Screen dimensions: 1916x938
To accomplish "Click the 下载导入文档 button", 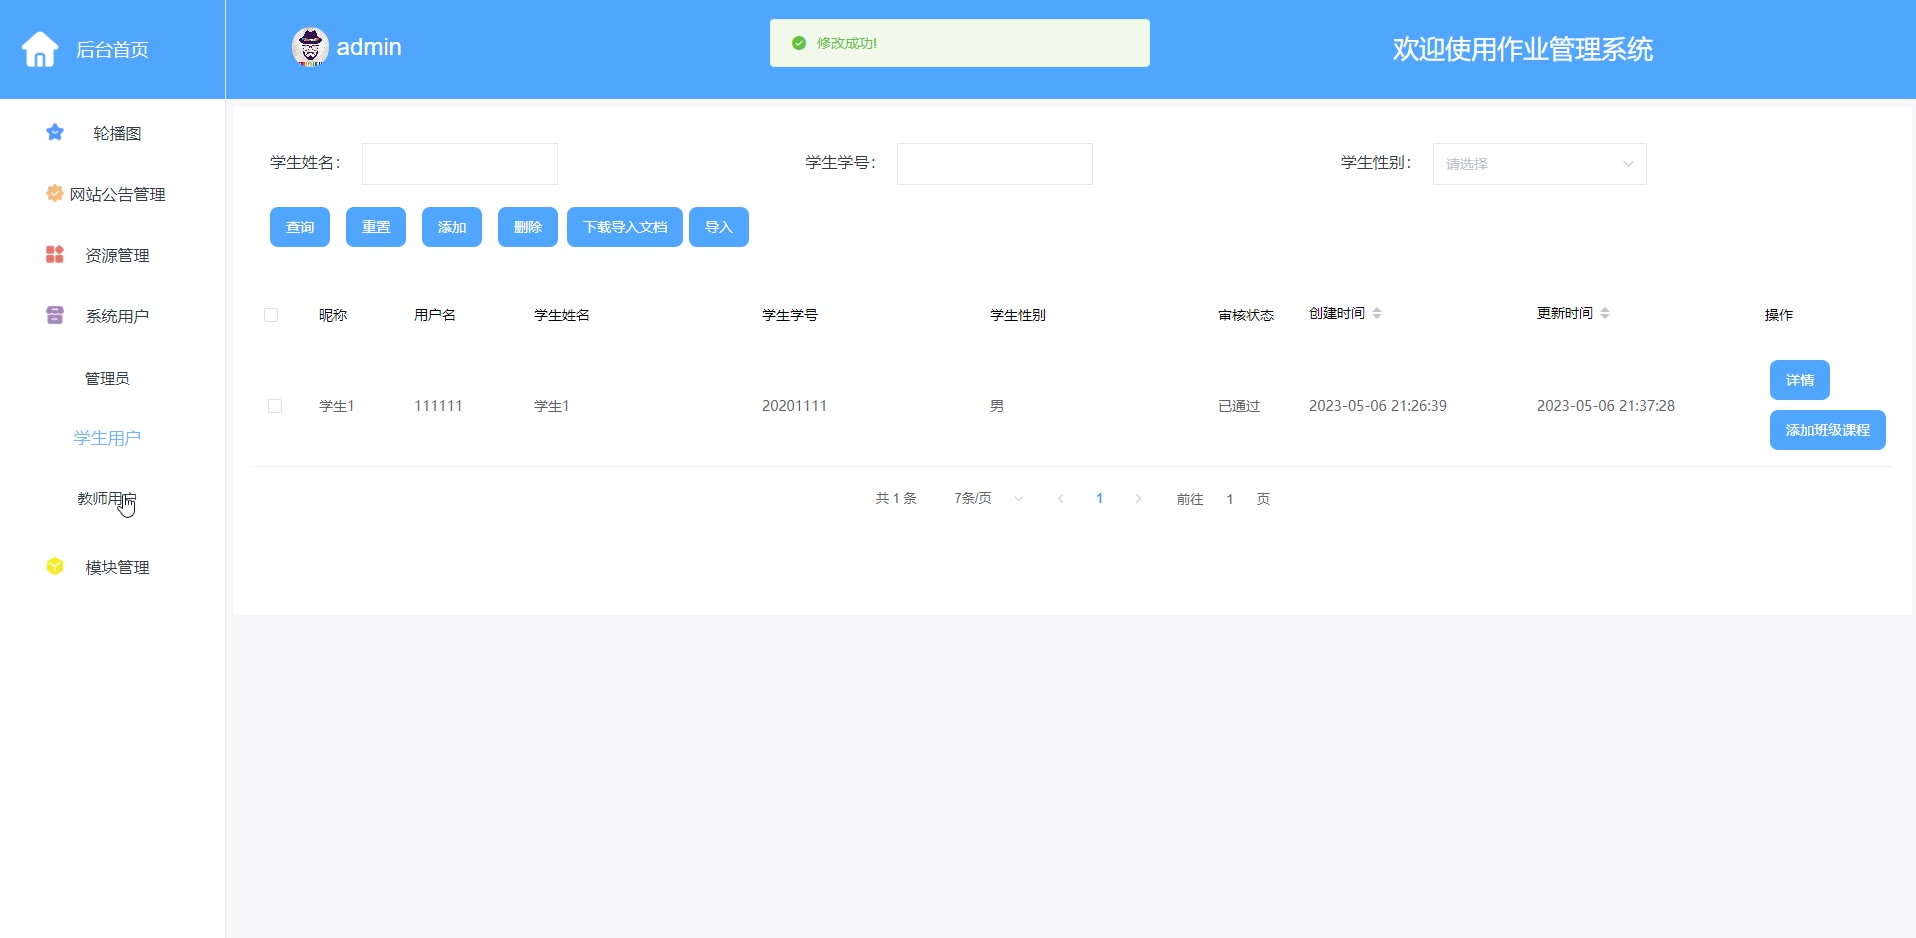I will click(625, 227).
